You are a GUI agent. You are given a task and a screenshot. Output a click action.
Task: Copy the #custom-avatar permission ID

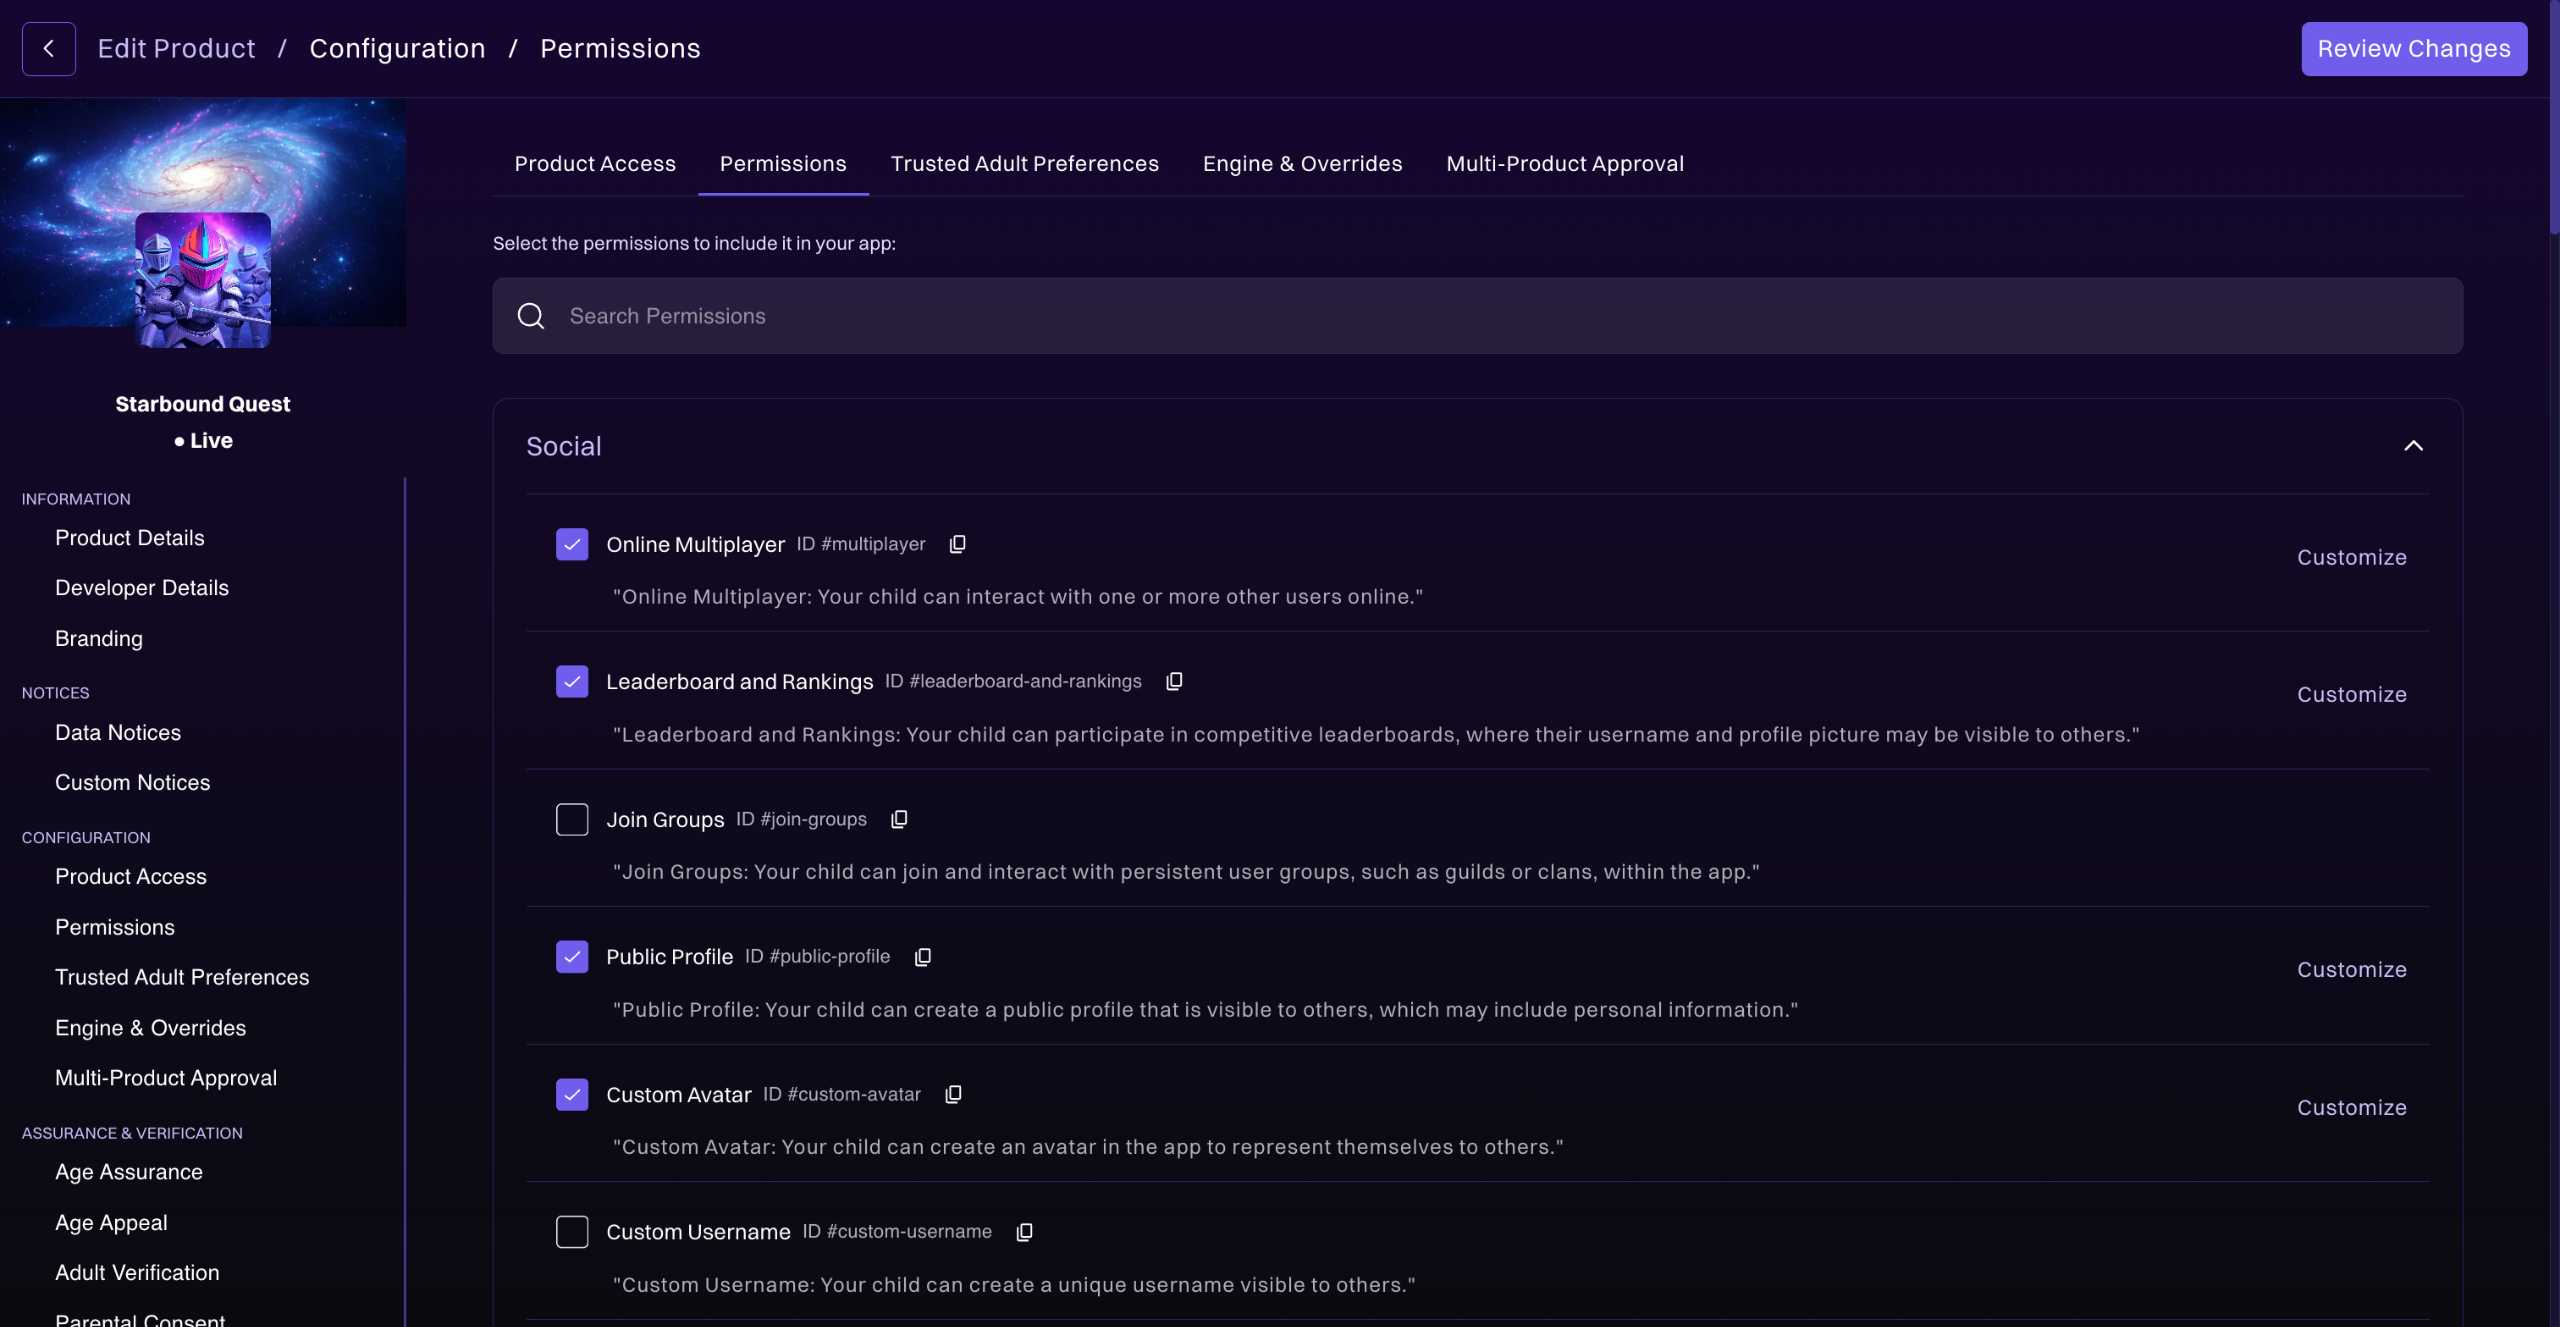[x=953, y=1094]
